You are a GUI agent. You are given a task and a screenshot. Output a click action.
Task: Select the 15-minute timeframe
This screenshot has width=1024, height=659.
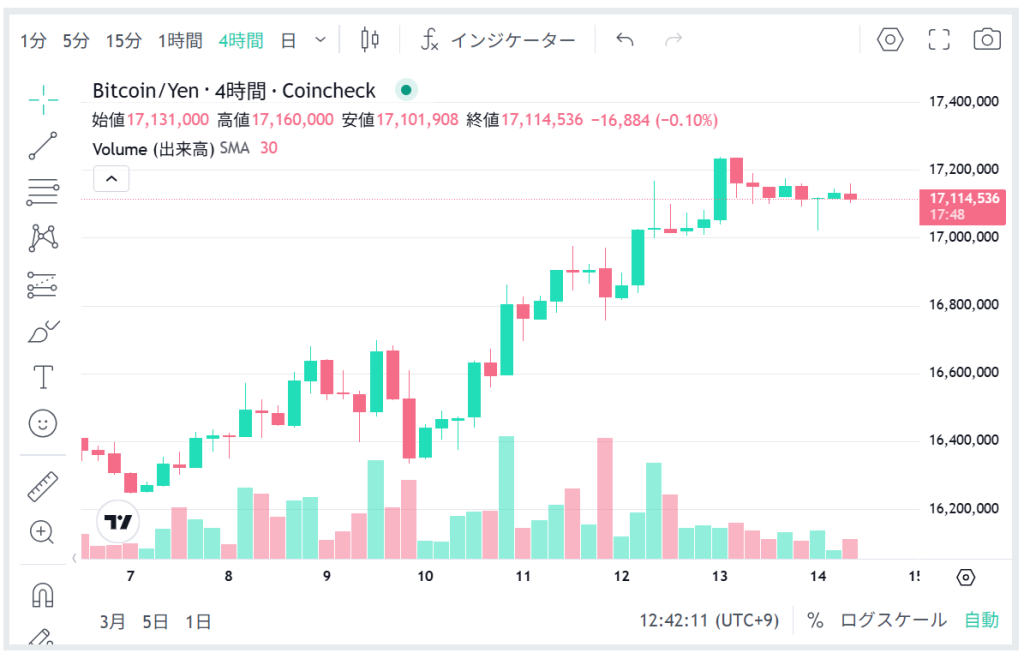(124, 41)
